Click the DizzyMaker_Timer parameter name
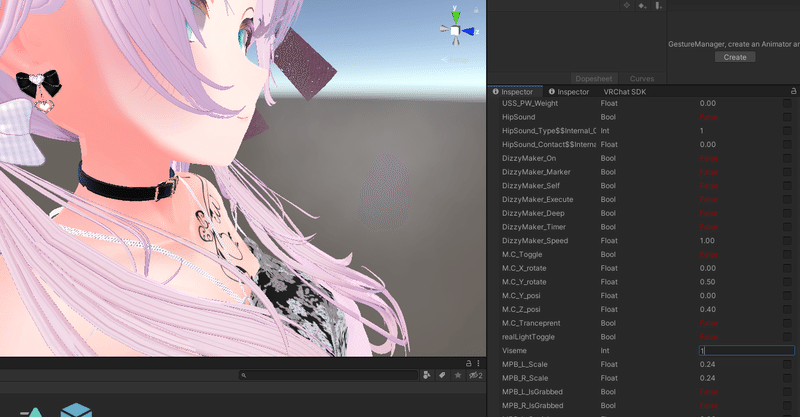This screenshot has width=800, height=417. 534,227
